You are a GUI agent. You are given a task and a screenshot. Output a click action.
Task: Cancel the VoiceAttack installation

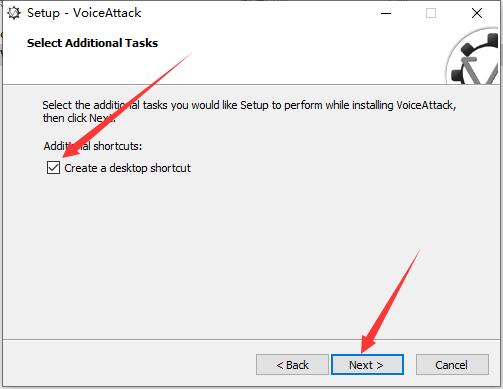point(452,365)
